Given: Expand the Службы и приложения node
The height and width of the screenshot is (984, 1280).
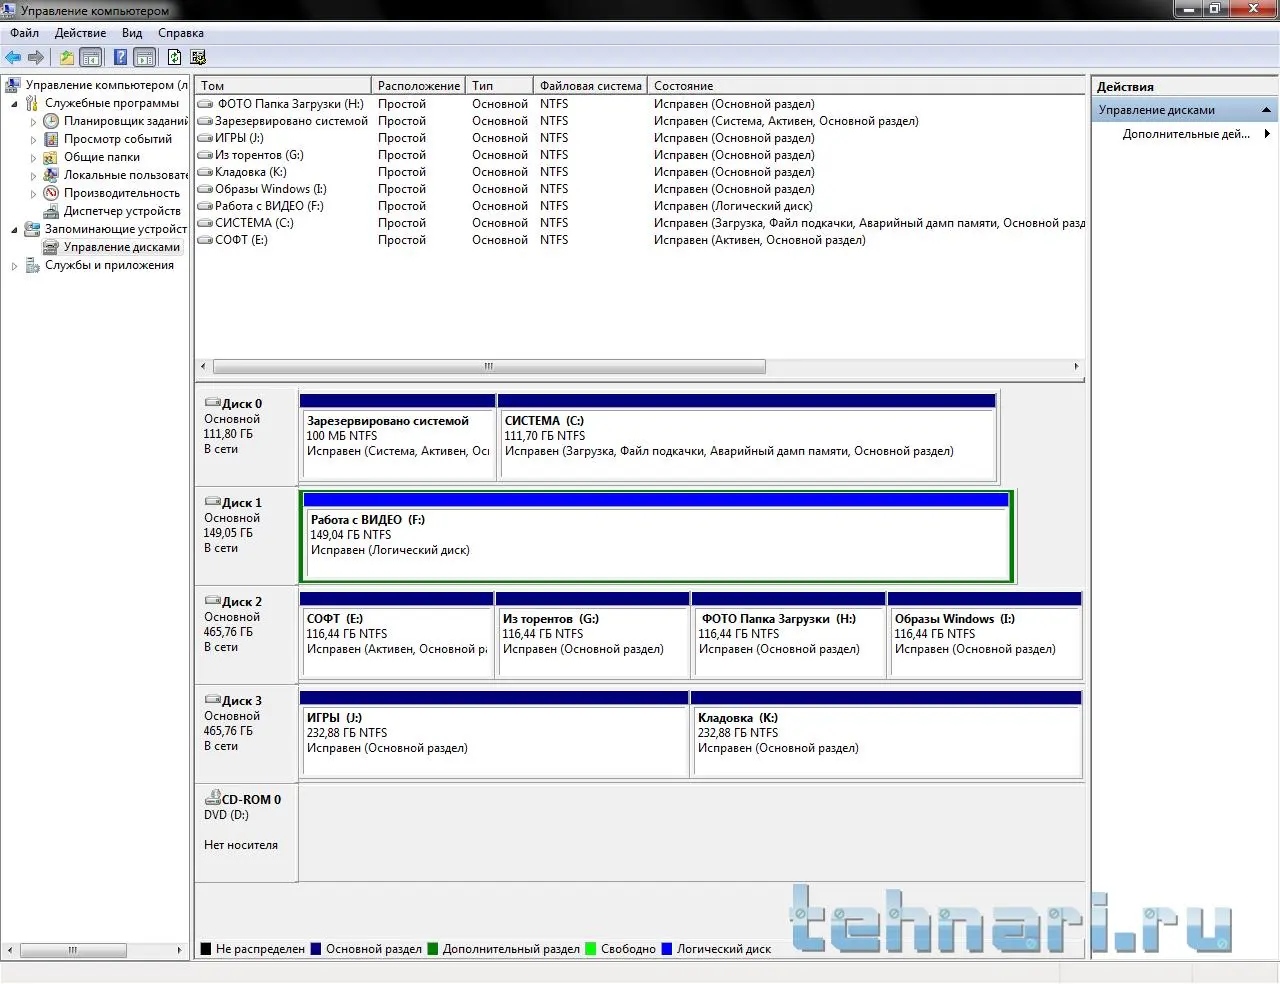Looking at the screenshot, I should tap(15, 266).
